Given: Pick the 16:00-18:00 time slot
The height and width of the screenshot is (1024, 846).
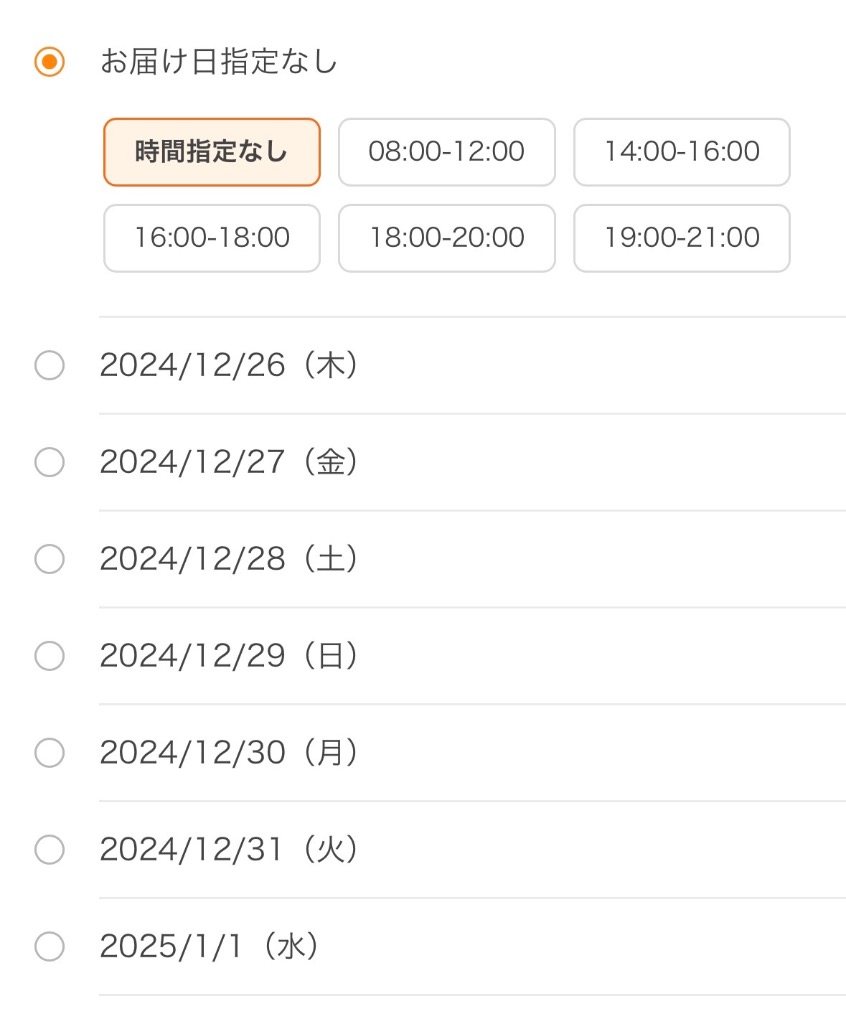Looking at the screenshot, I should coord(212,238).
